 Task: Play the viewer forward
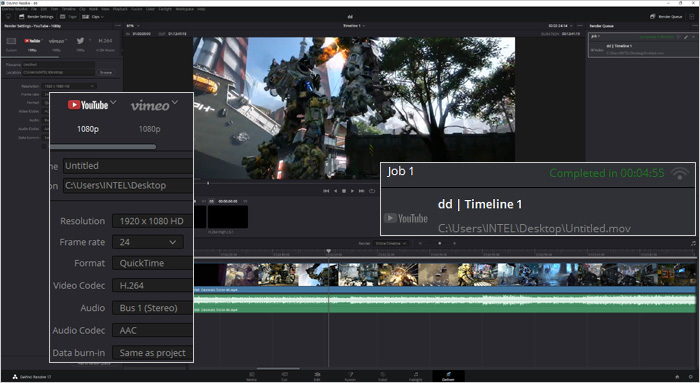point(352,191)
